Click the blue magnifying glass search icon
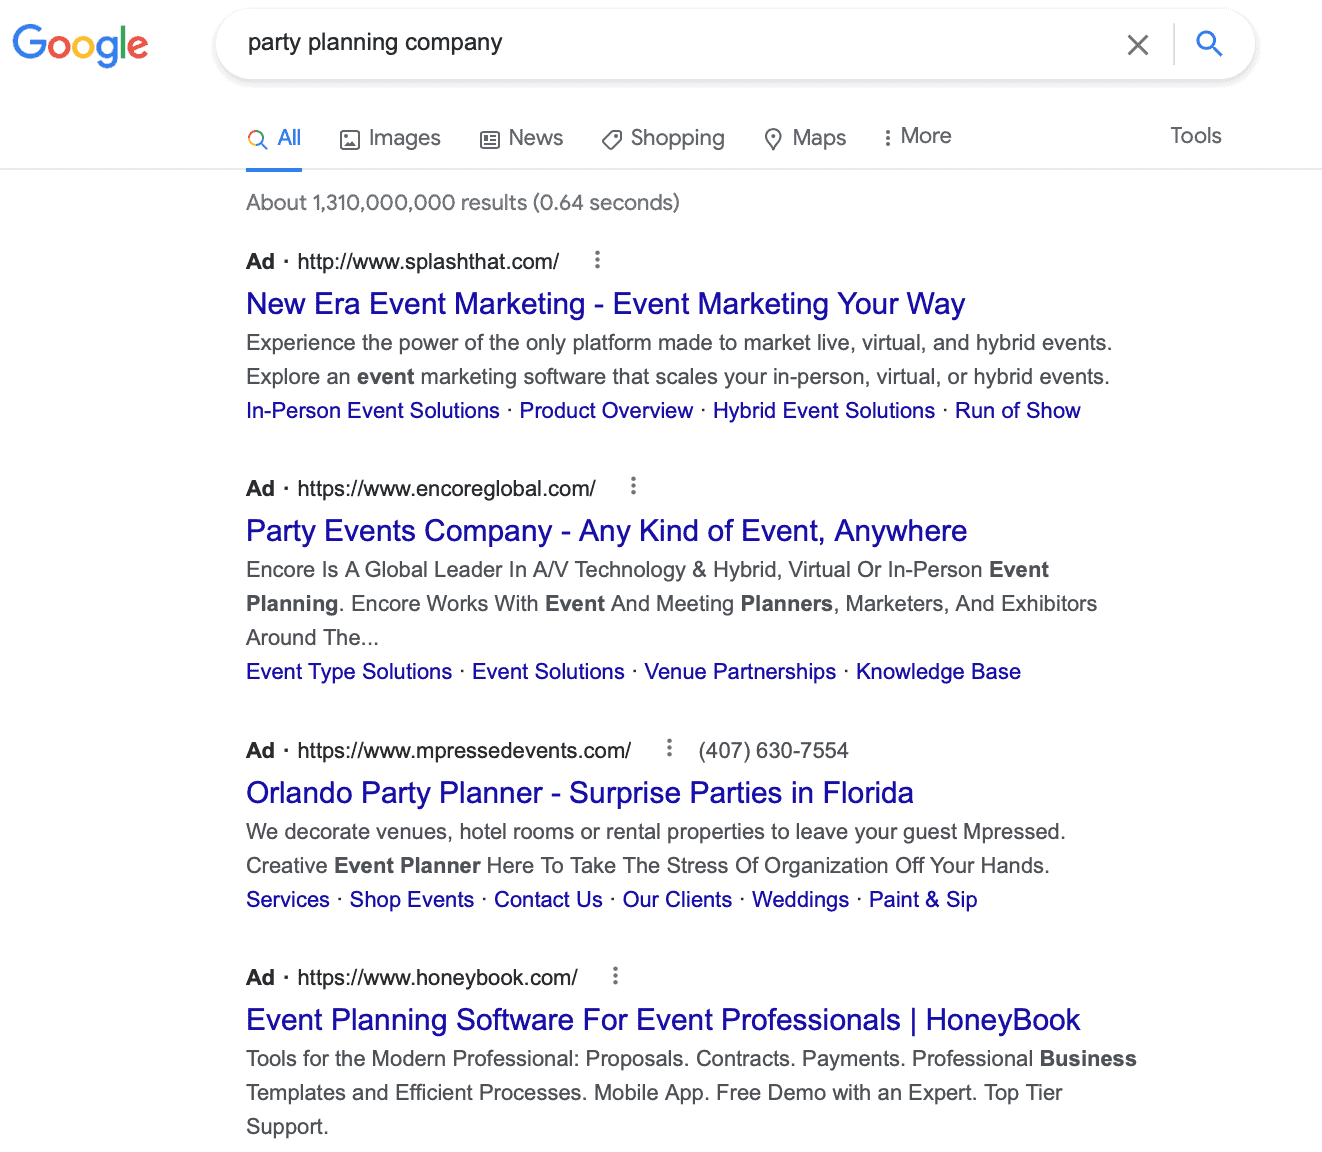1322x1152 pixels. 1210,43
